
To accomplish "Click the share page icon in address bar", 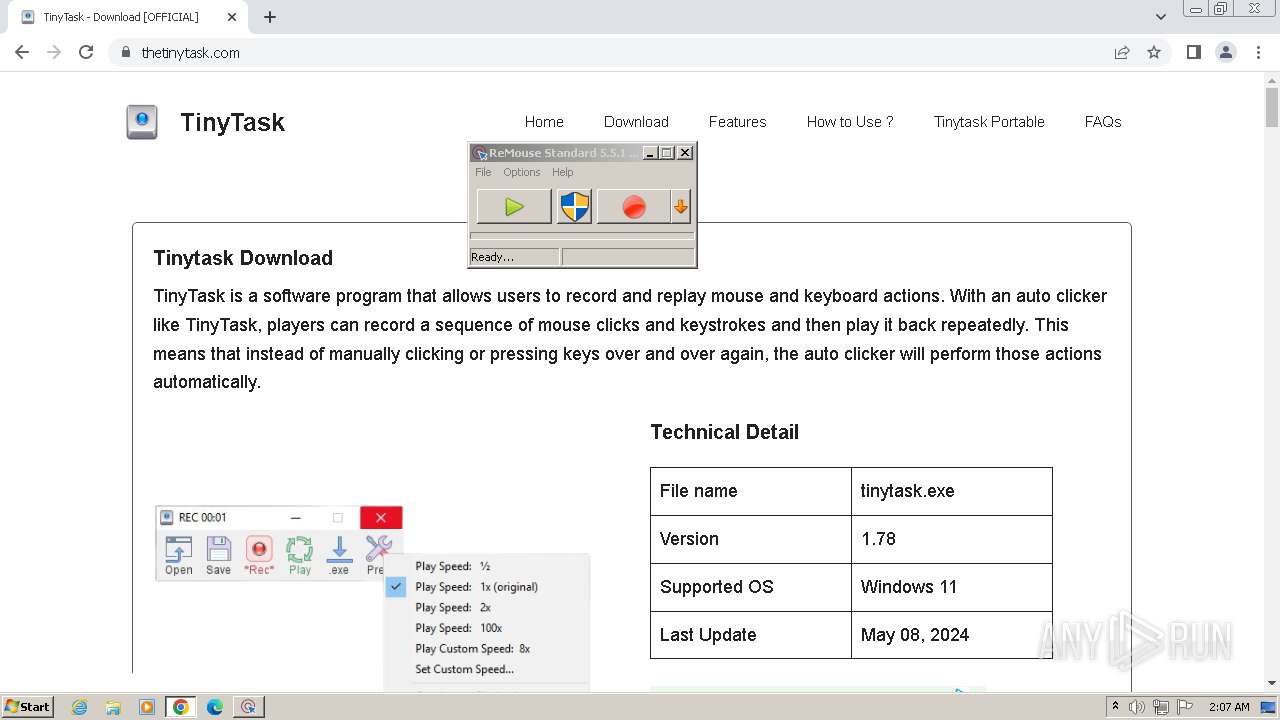I will pyautogui.click(x=1122, y=52).
